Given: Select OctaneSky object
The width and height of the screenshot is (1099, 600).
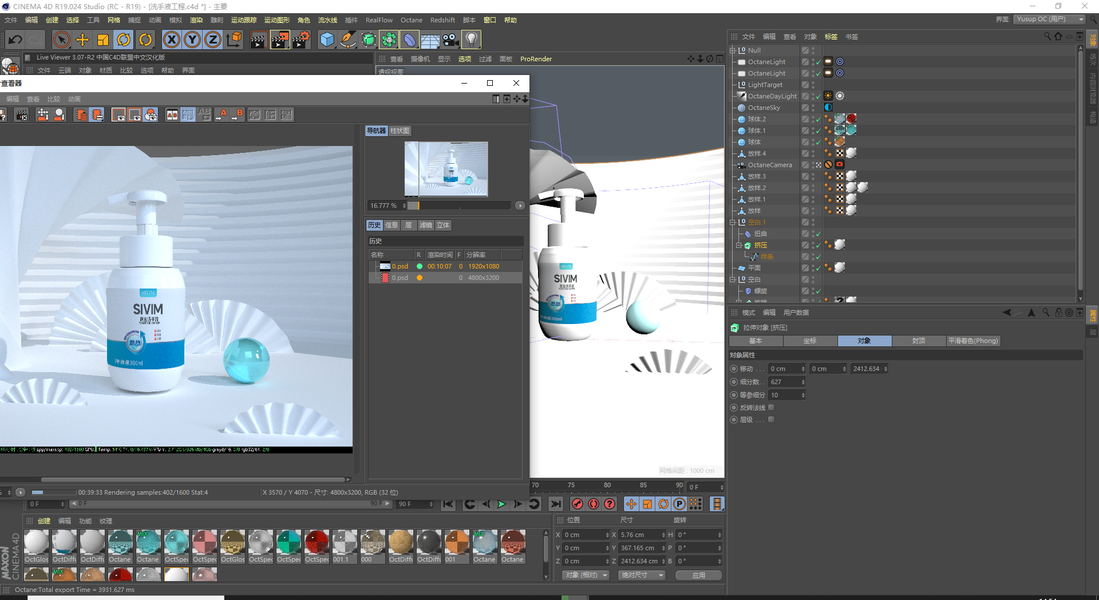Looking at the screenshot, I should [x=763, y=108].
